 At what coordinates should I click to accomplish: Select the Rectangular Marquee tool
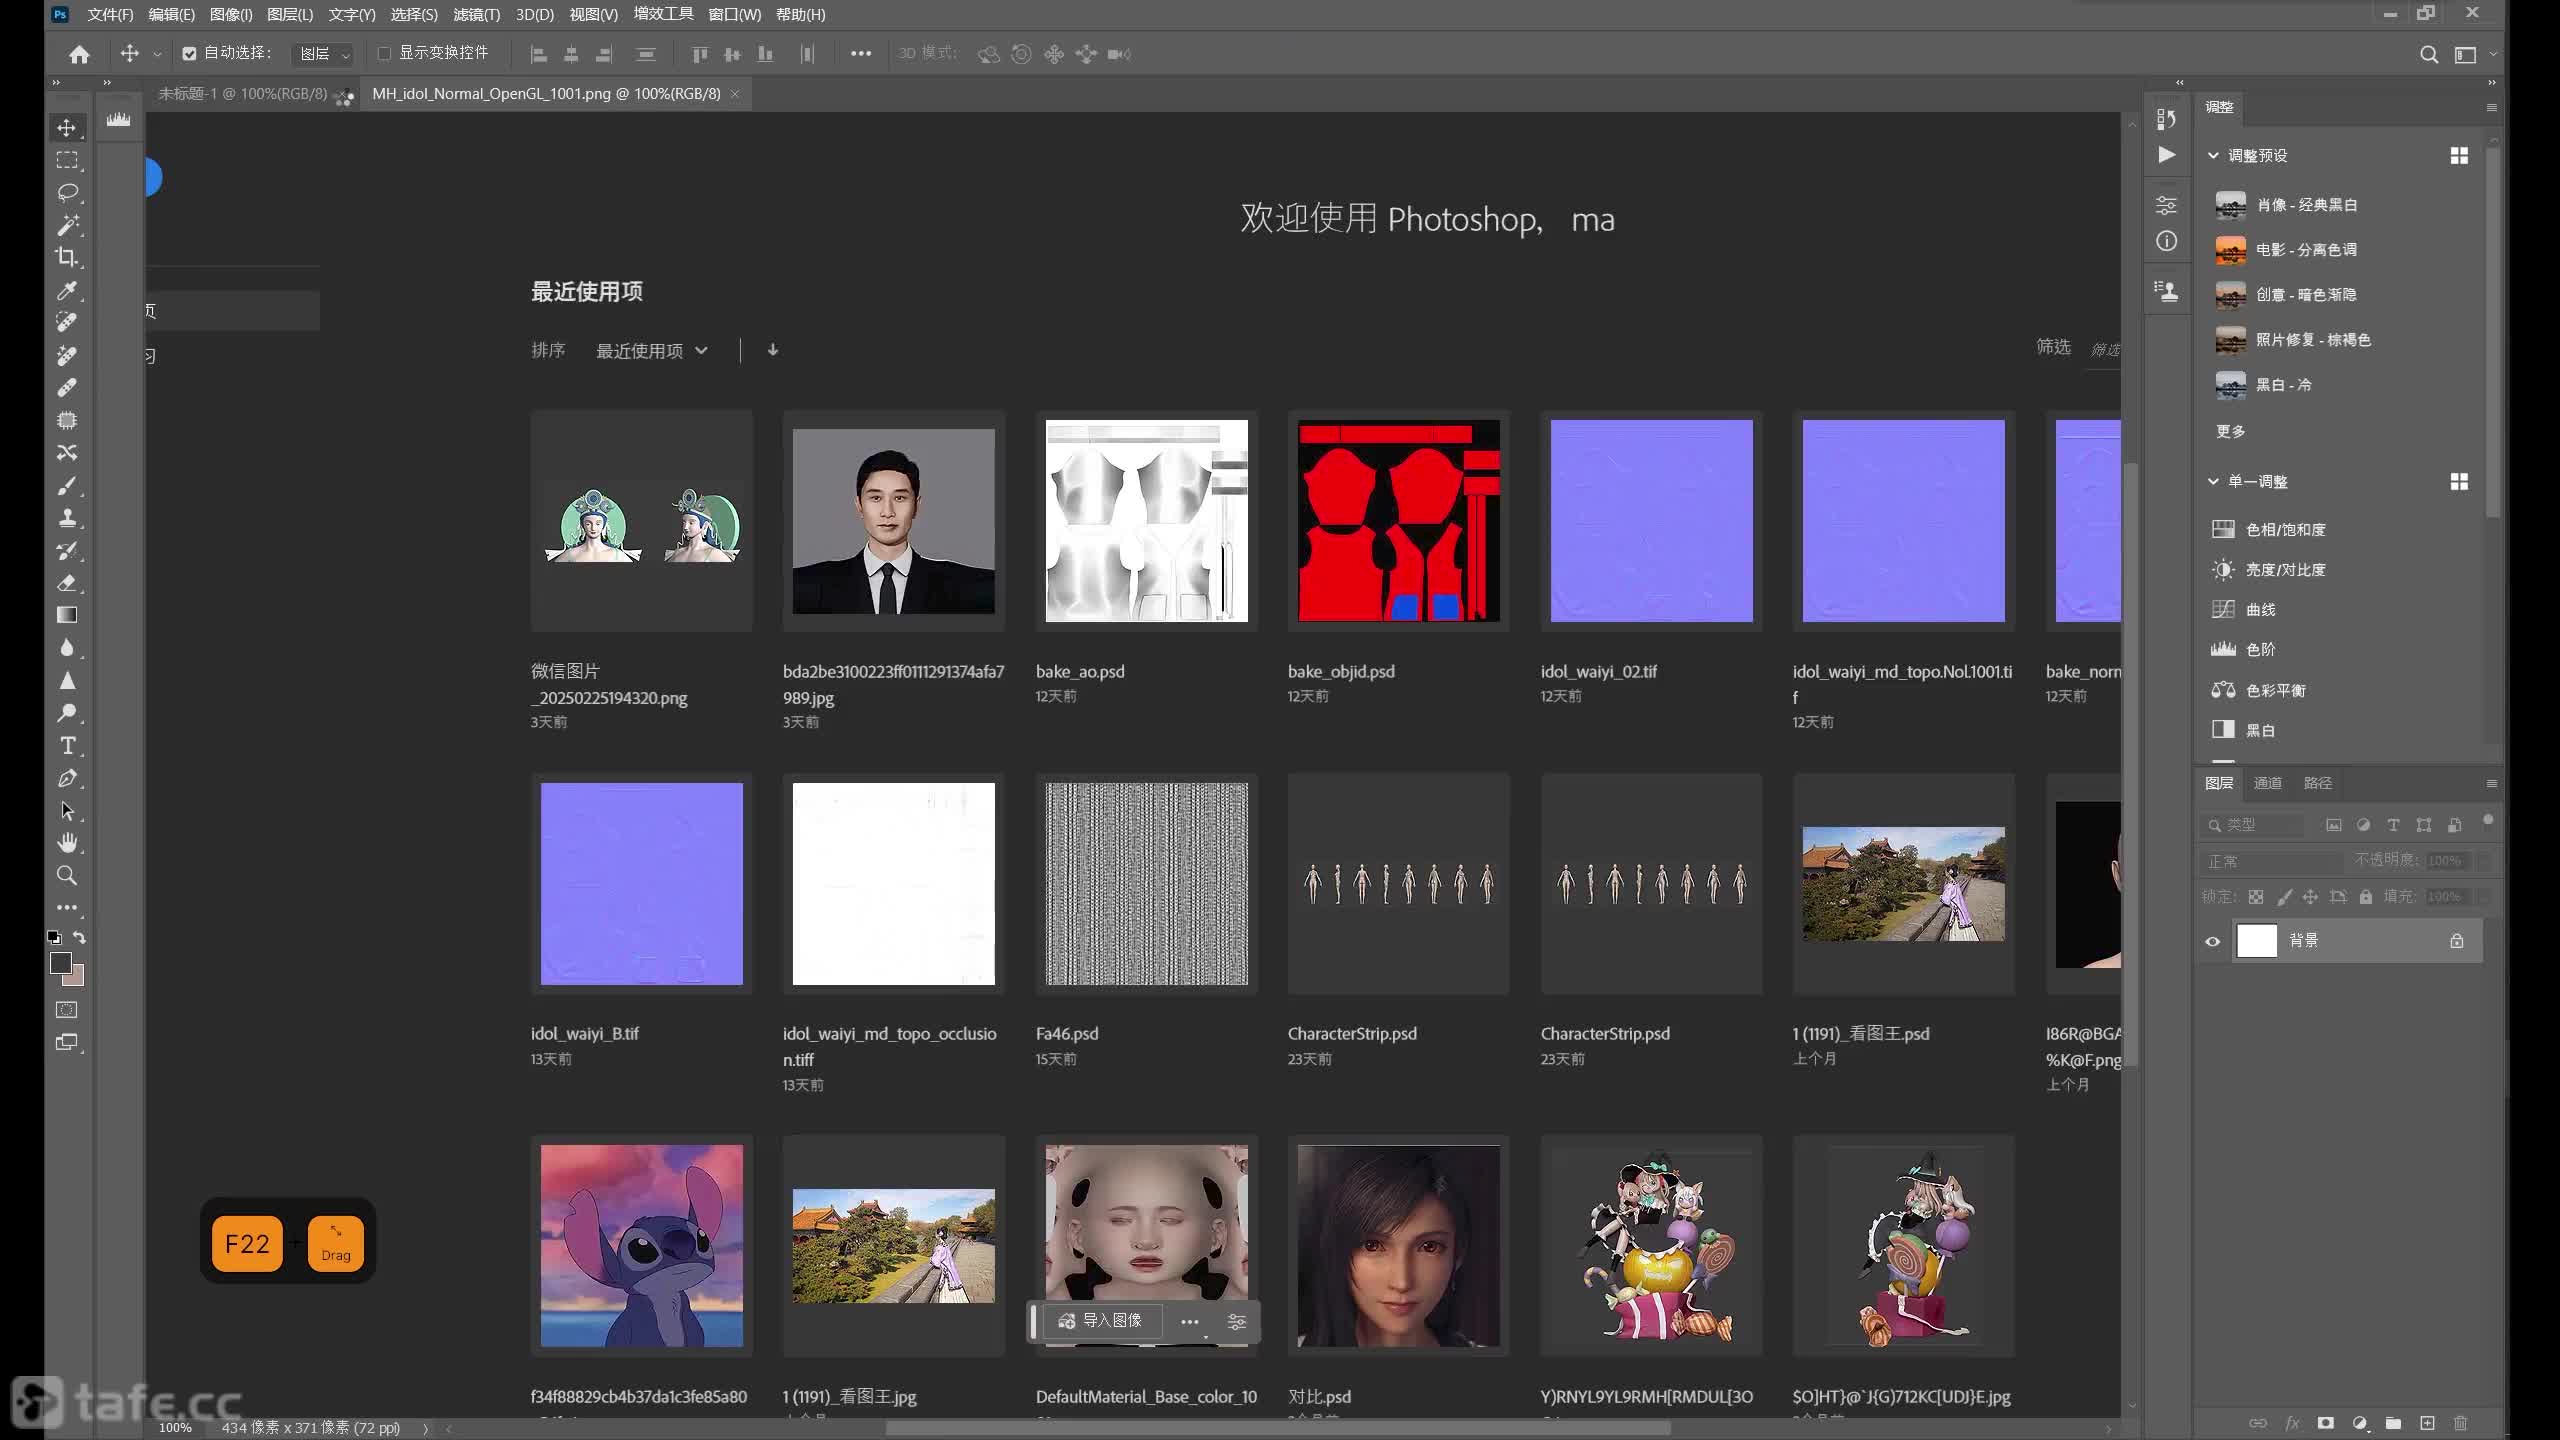click(67, 160)
